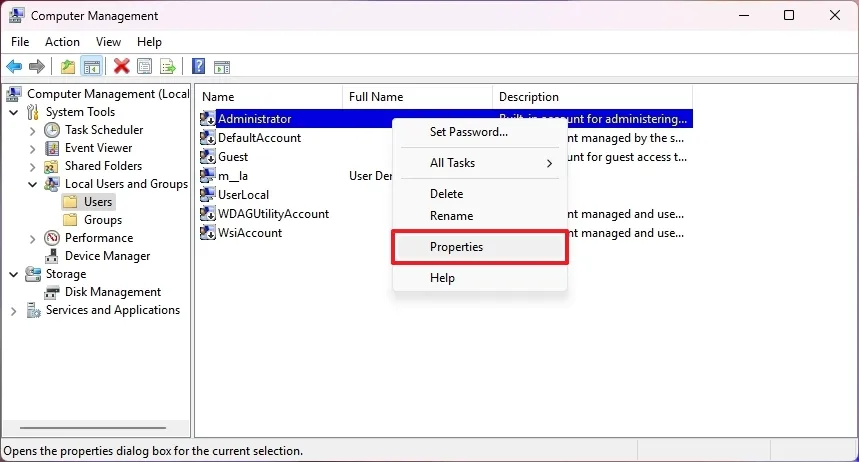Click the Forward arrow toolbar icon
This screenshot has width=859, height=462.
coord(37,67)
